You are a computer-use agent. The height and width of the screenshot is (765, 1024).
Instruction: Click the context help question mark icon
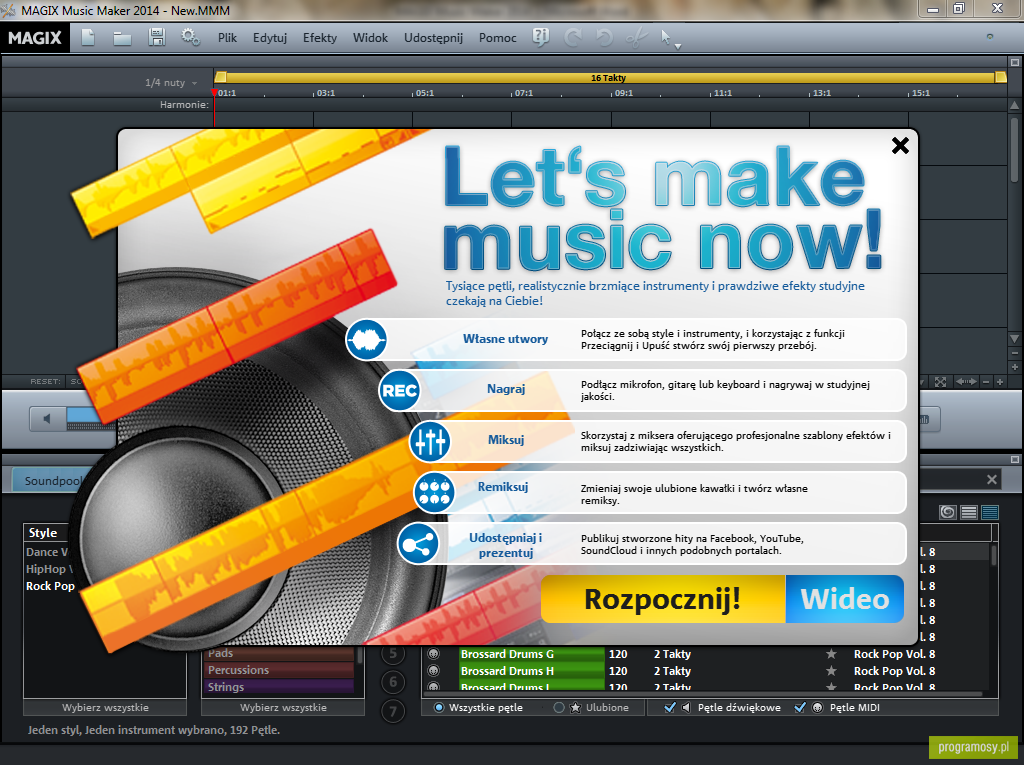pyautogui.click(x=541, y=37)
